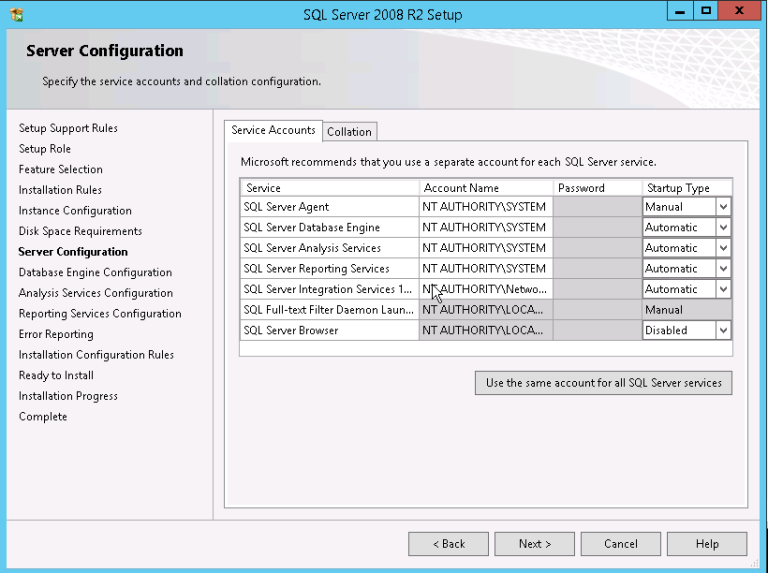Click Manual startup type of Full-text Filter Daemon

(x=687, y=310)
